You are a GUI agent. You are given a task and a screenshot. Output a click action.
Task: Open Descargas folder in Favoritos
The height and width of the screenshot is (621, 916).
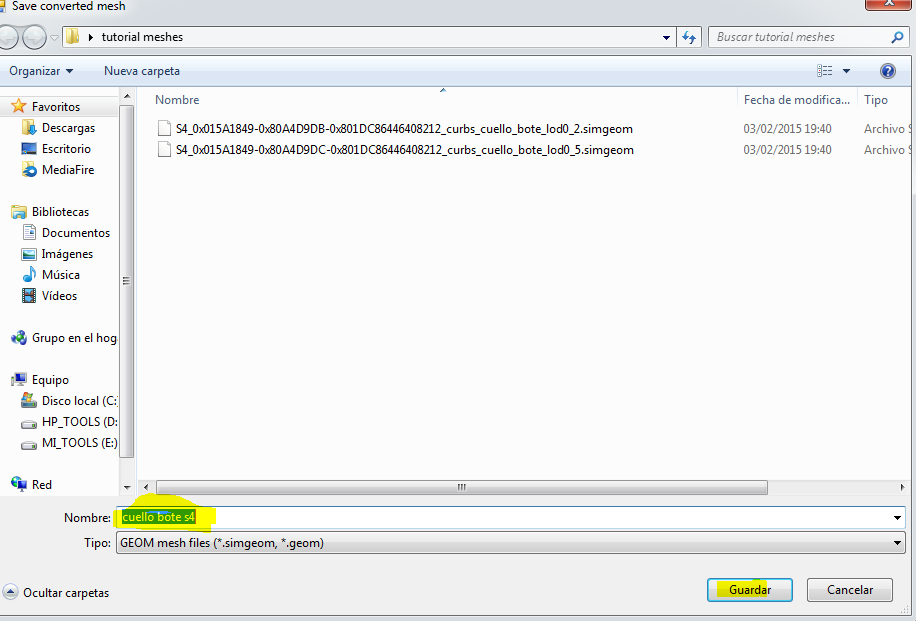click(68, 128)
